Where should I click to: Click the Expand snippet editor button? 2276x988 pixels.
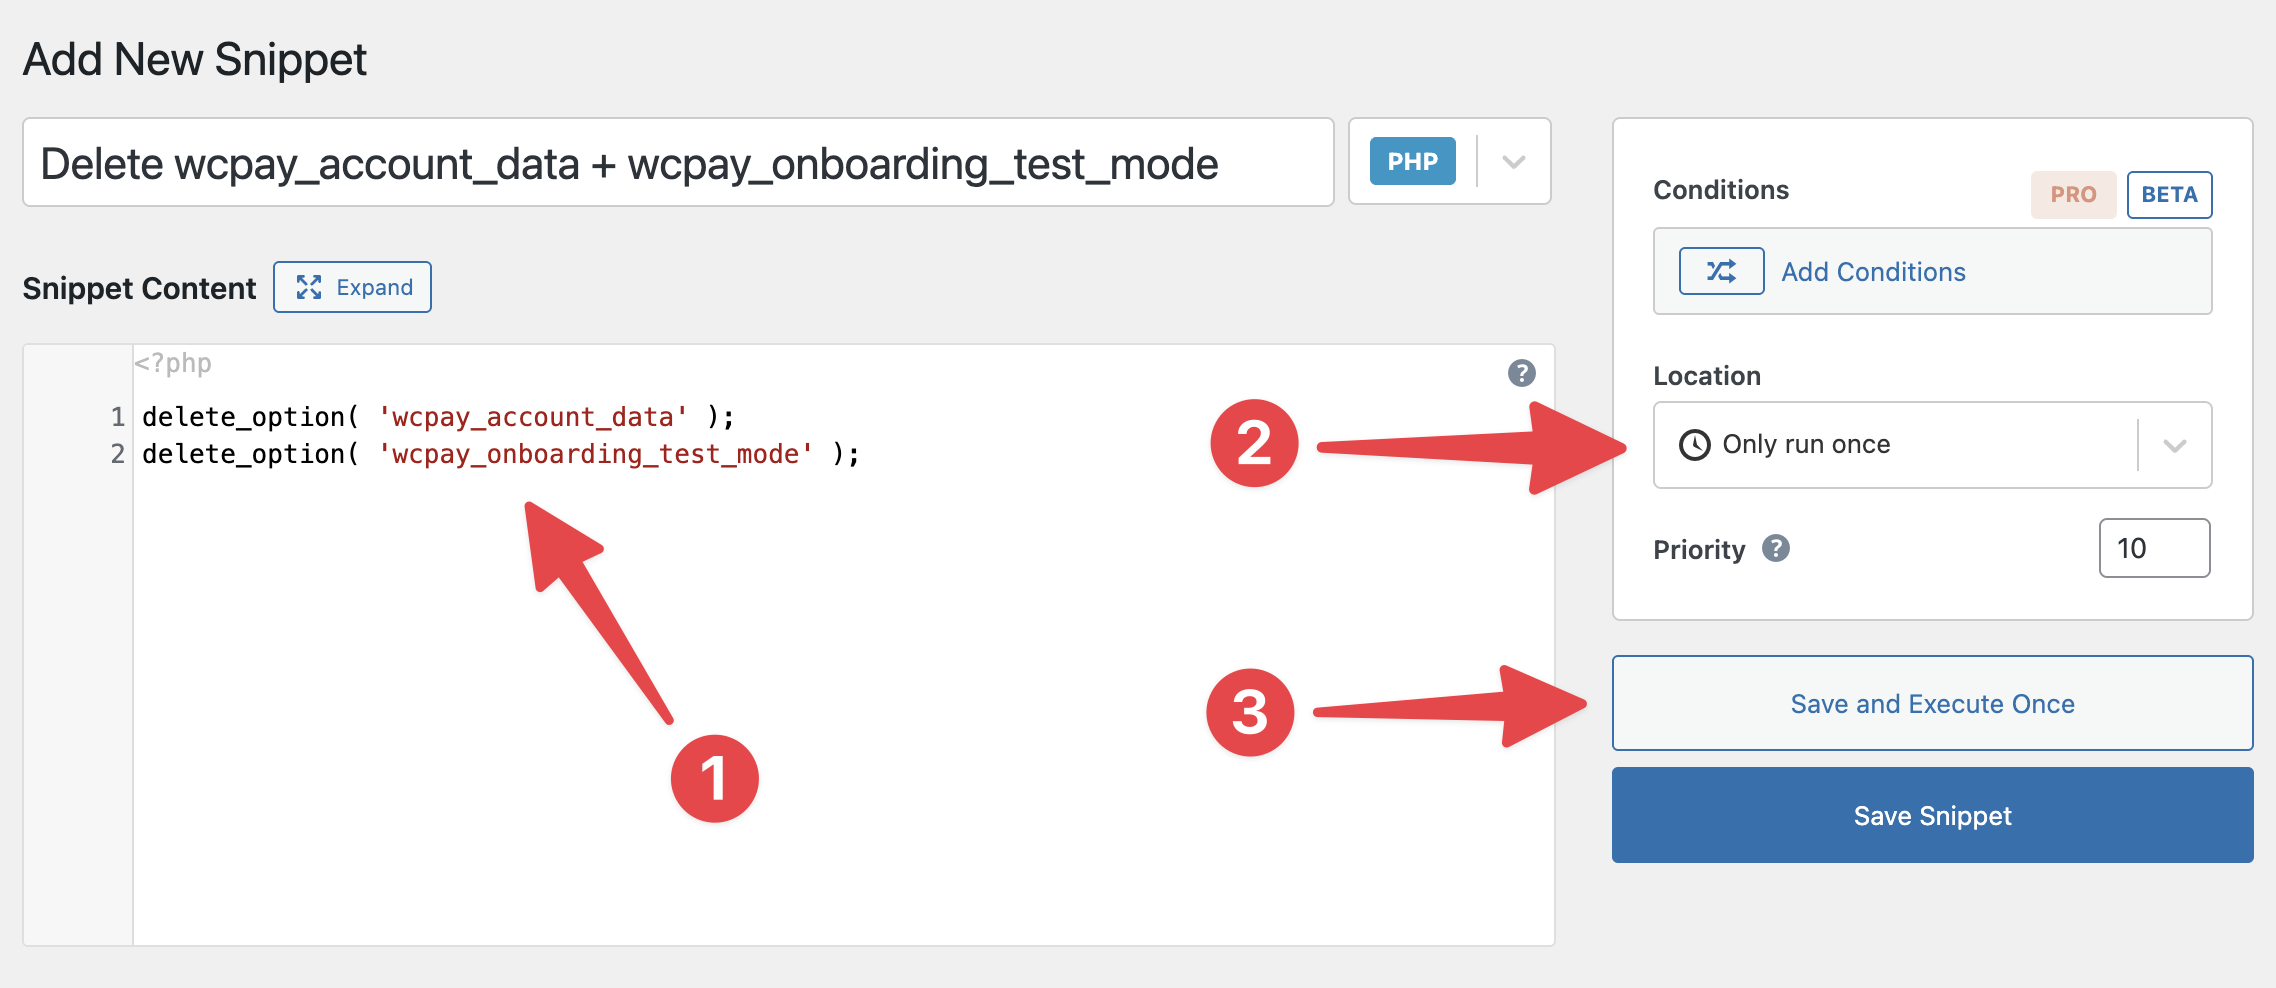352,288
